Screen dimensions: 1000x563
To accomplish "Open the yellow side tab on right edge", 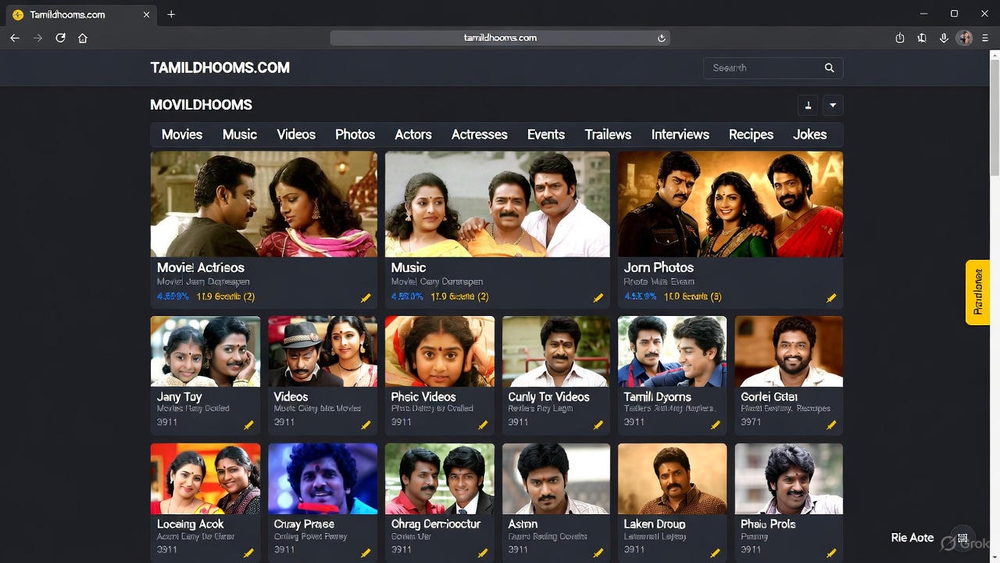I will (x=977, y=292).
